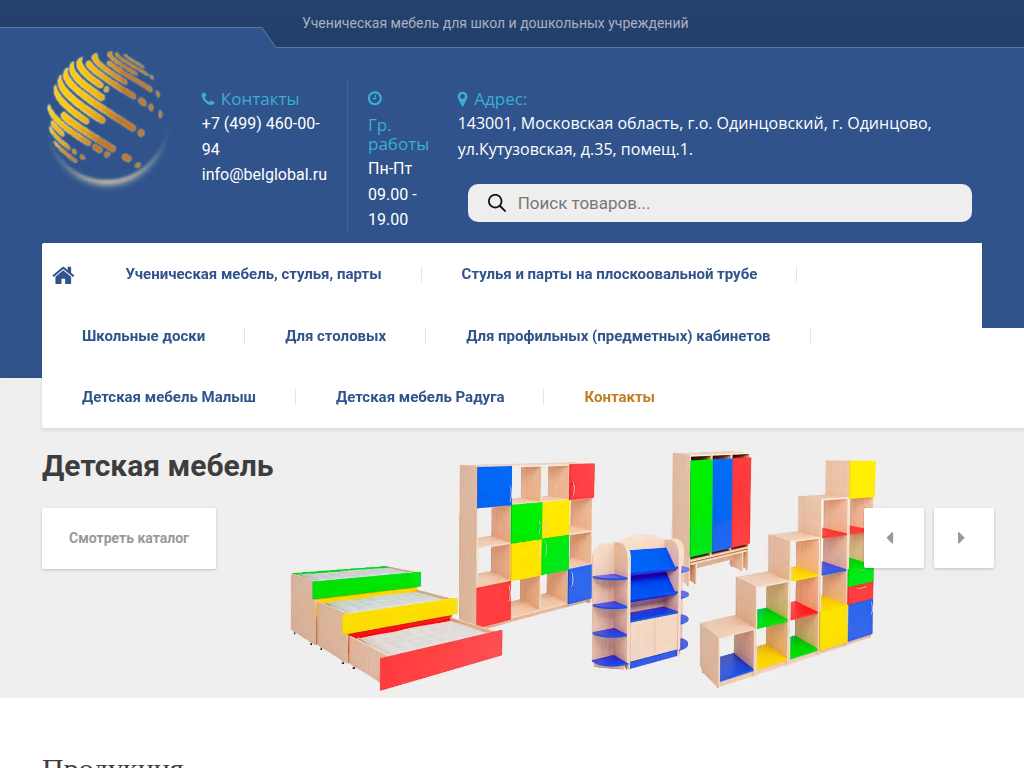
Task: Open Детская мебель Малыш menu item
Action: (168, 397)
